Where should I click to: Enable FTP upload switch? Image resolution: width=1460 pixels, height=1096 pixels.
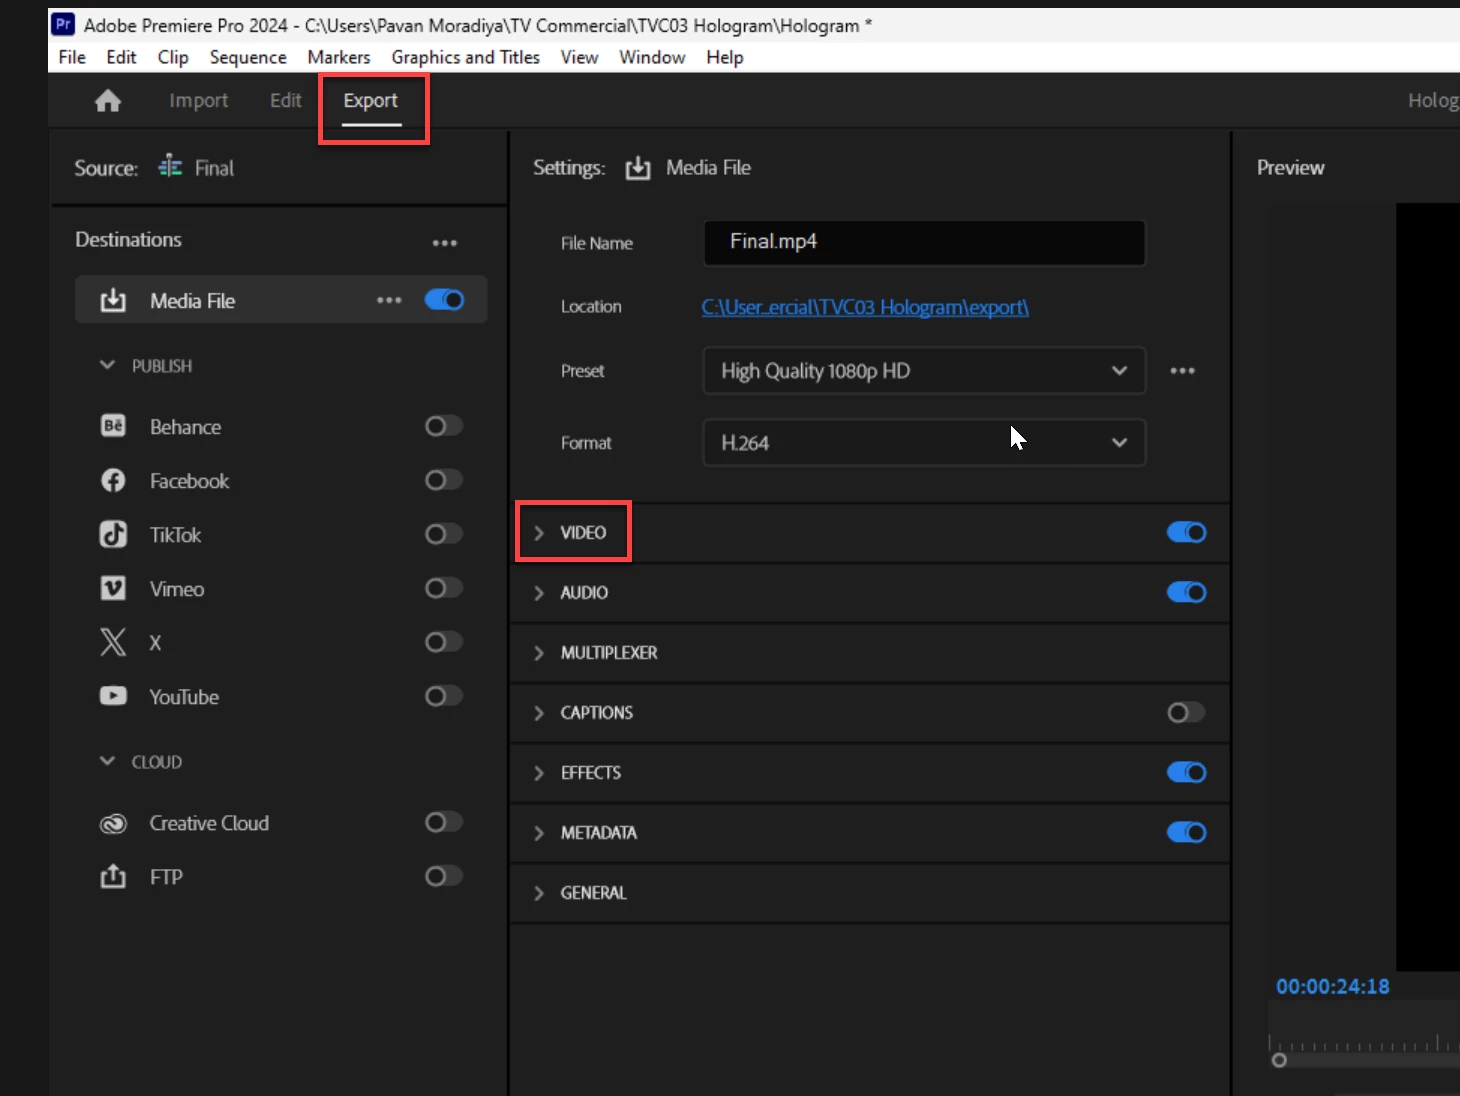coord(444,876)
